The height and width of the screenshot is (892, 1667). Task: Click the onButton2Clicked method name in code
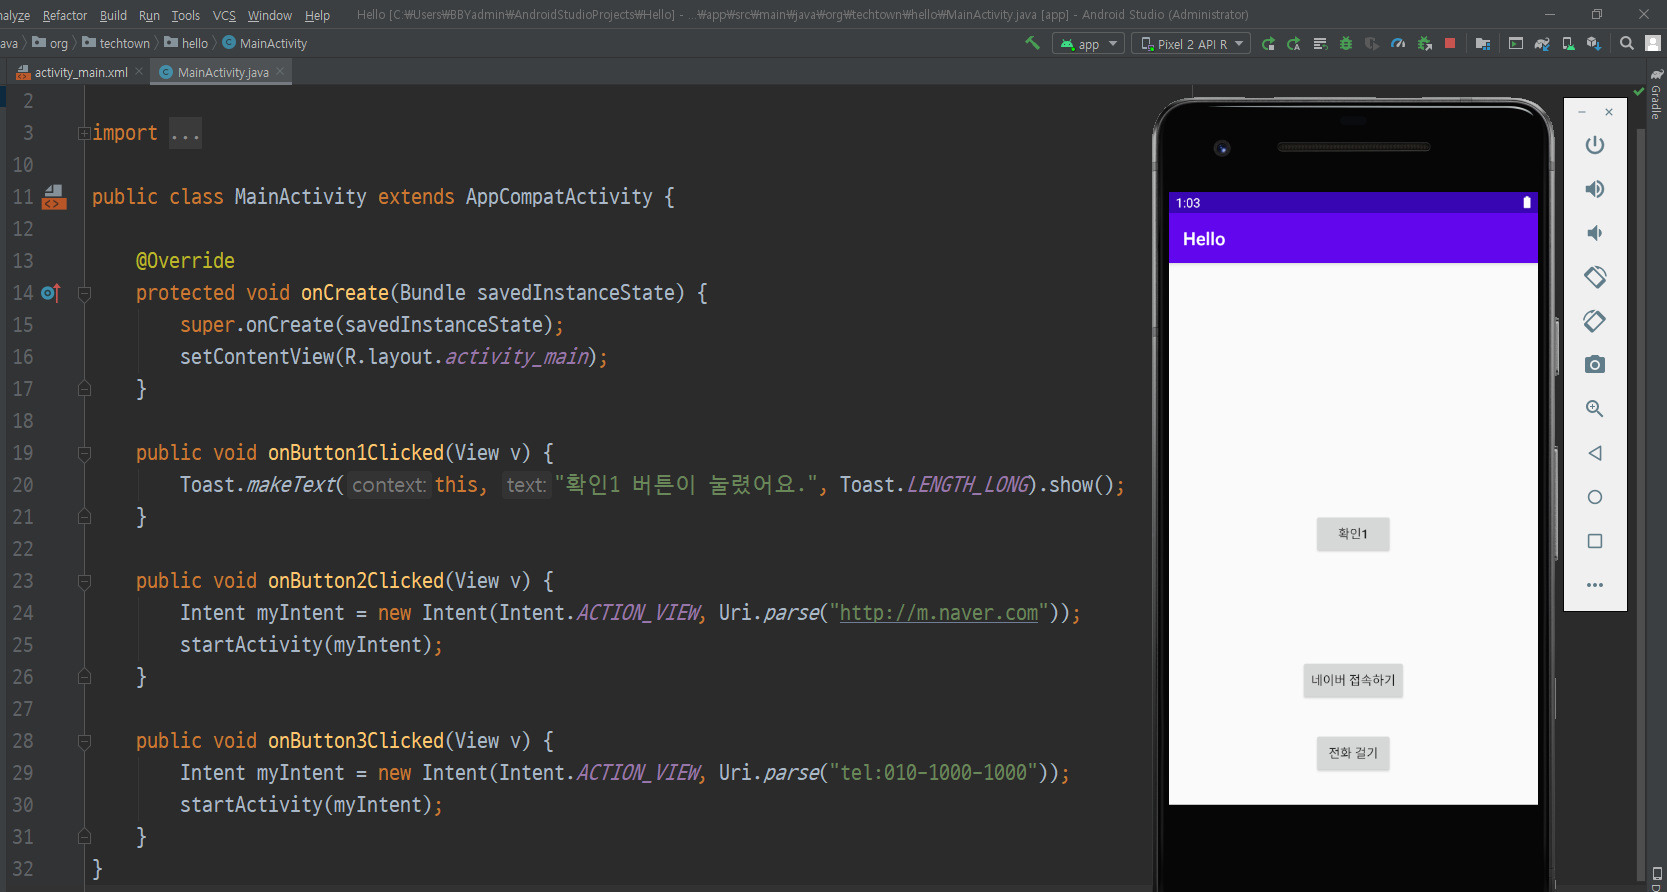click(x=356, y=581)
